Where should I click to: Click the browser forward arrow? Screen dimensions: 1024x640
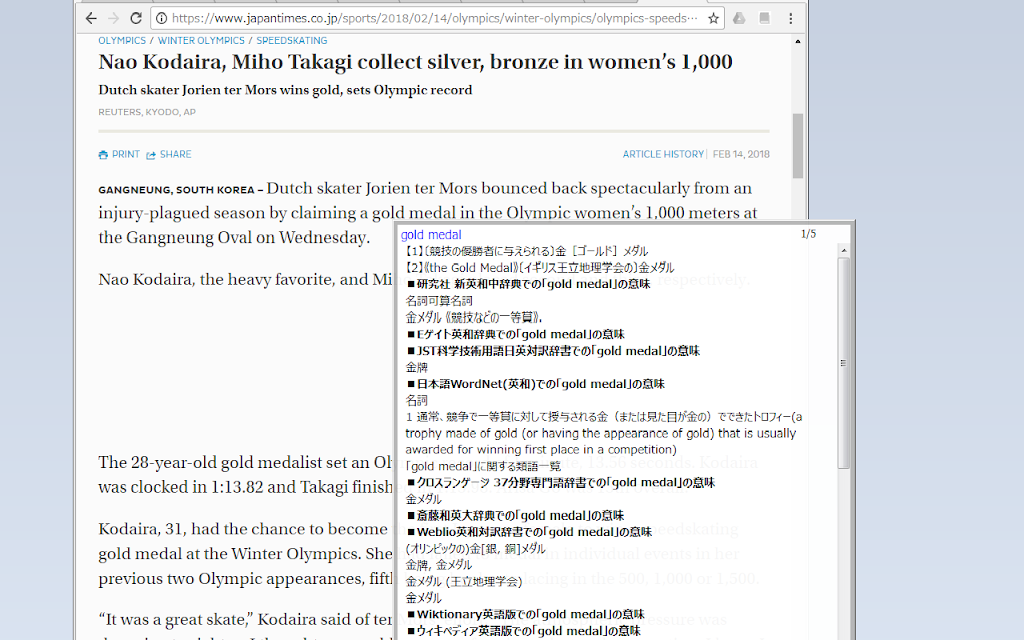tap(114, 18)
